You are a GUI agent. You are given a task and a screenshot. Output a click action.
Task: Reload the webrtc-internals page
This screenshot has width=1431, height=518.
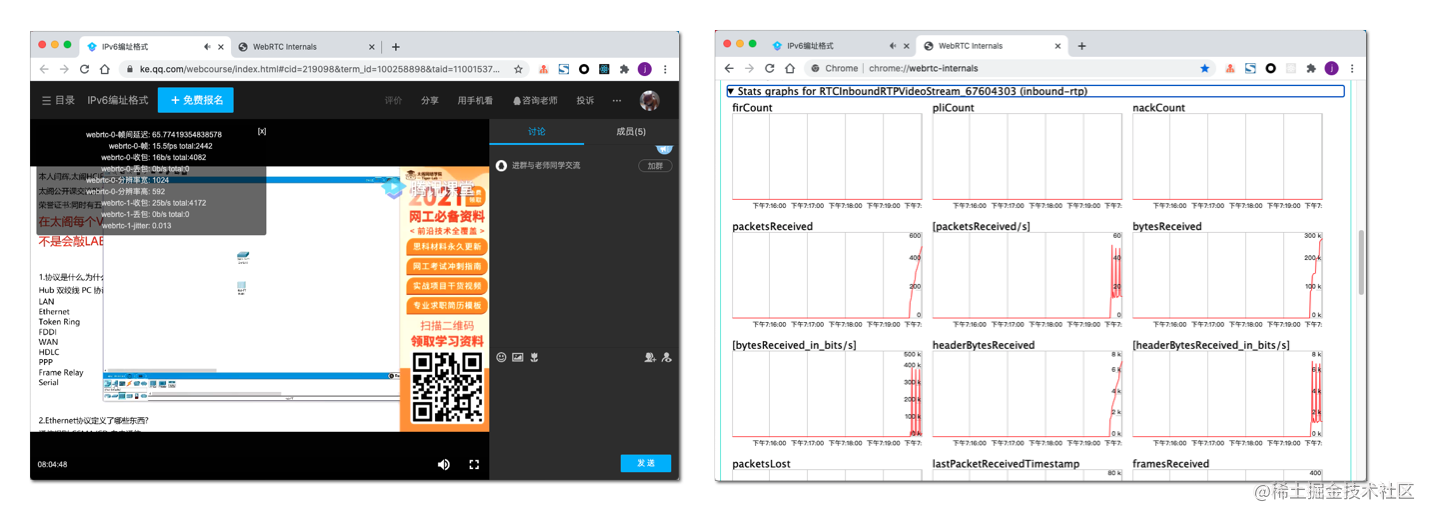click(769, 69)
